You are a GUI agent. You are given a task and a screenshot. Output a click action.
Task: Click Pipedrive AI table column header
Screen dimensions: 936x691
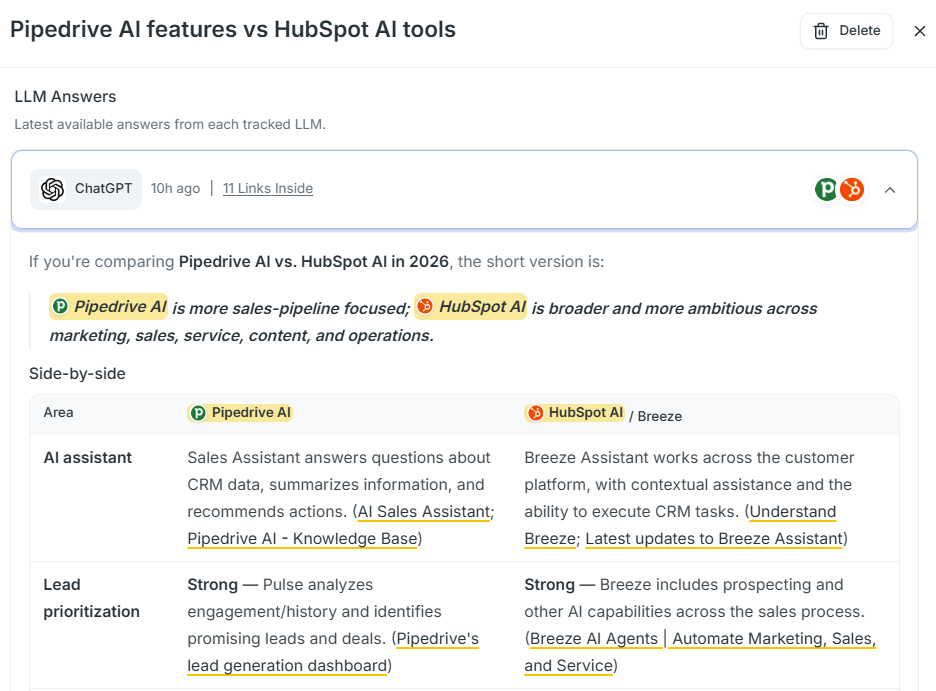(x=240, y=413)
